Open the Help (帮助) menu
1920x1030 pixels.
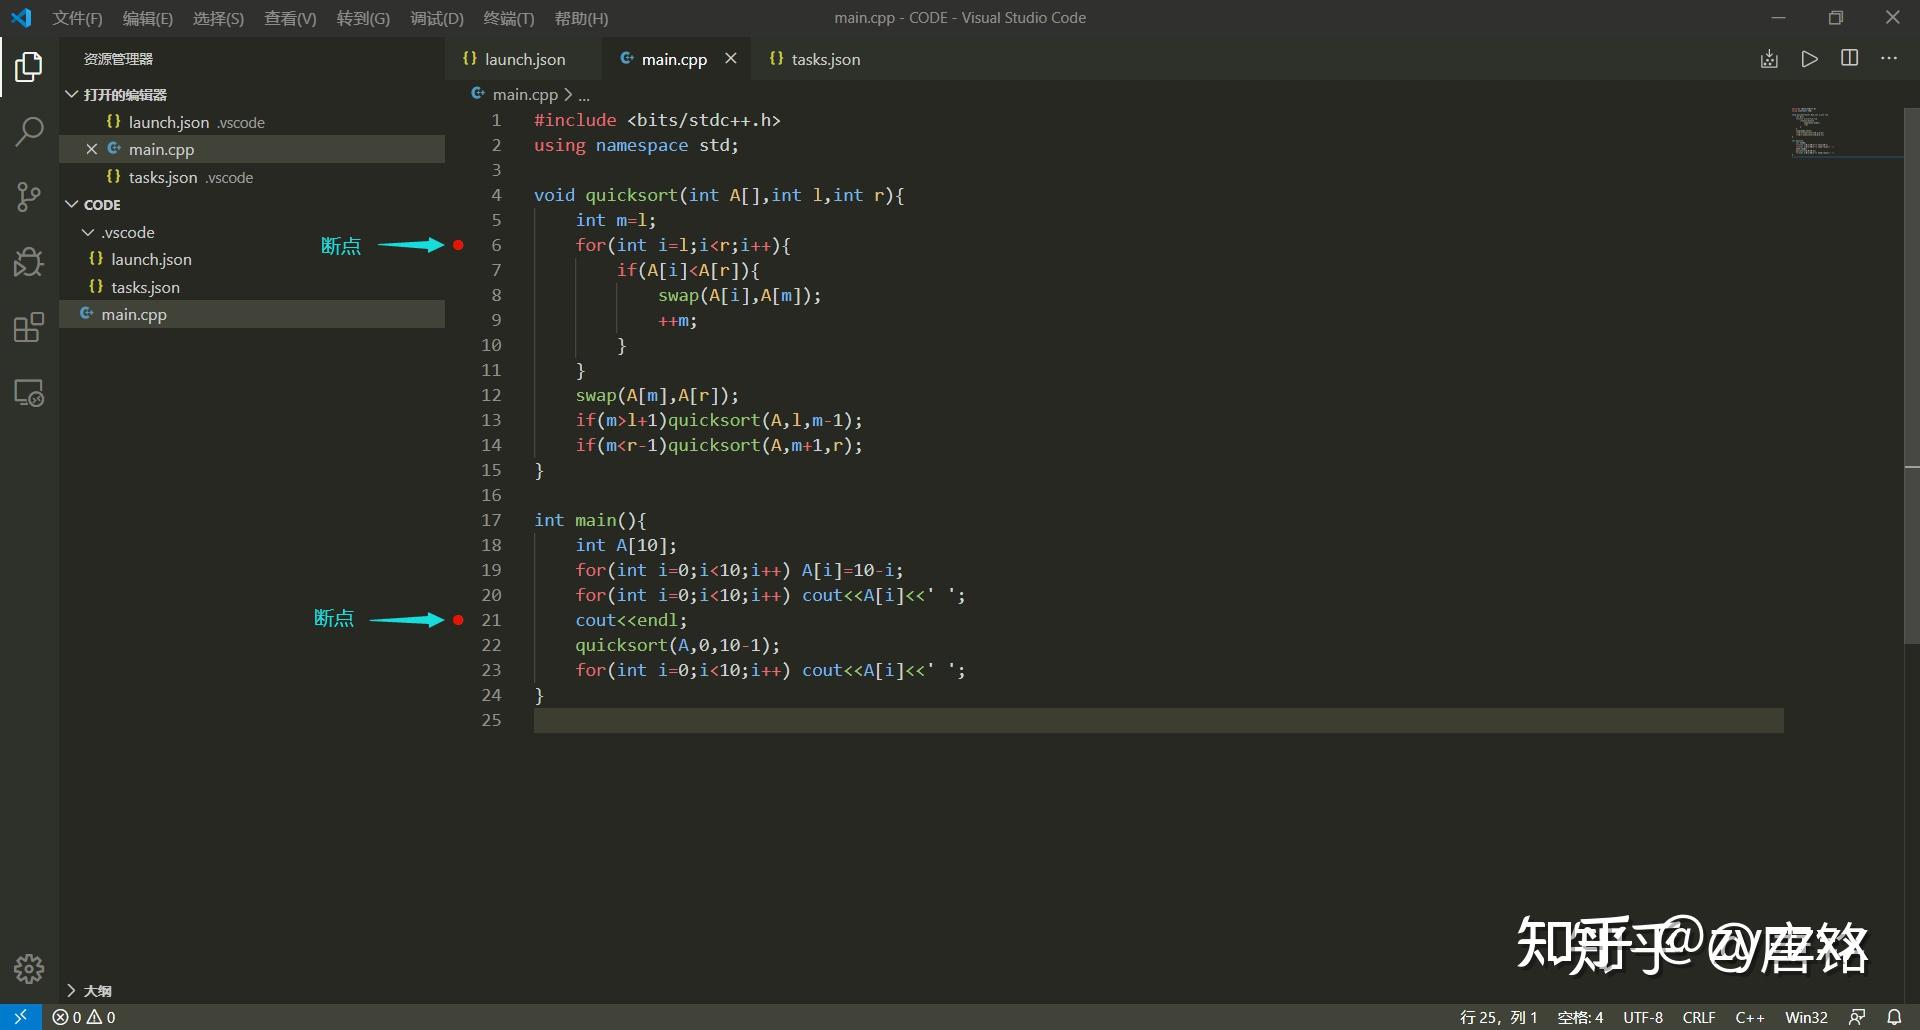click(581, 18)
